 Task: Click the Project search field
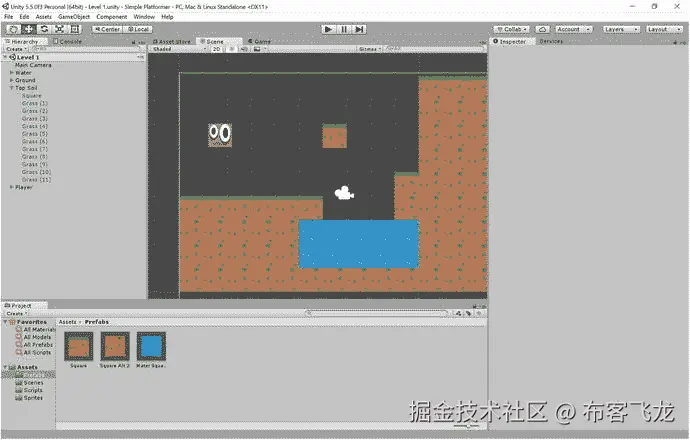(377, 313)
